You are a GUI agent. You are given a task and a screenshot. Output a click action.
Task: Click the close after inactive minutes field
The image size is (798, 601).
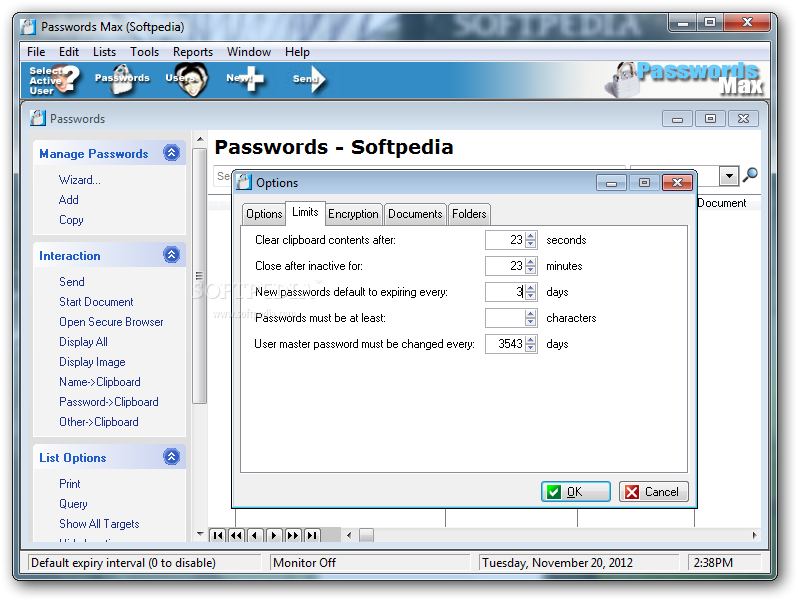click(x=505, y=266)
